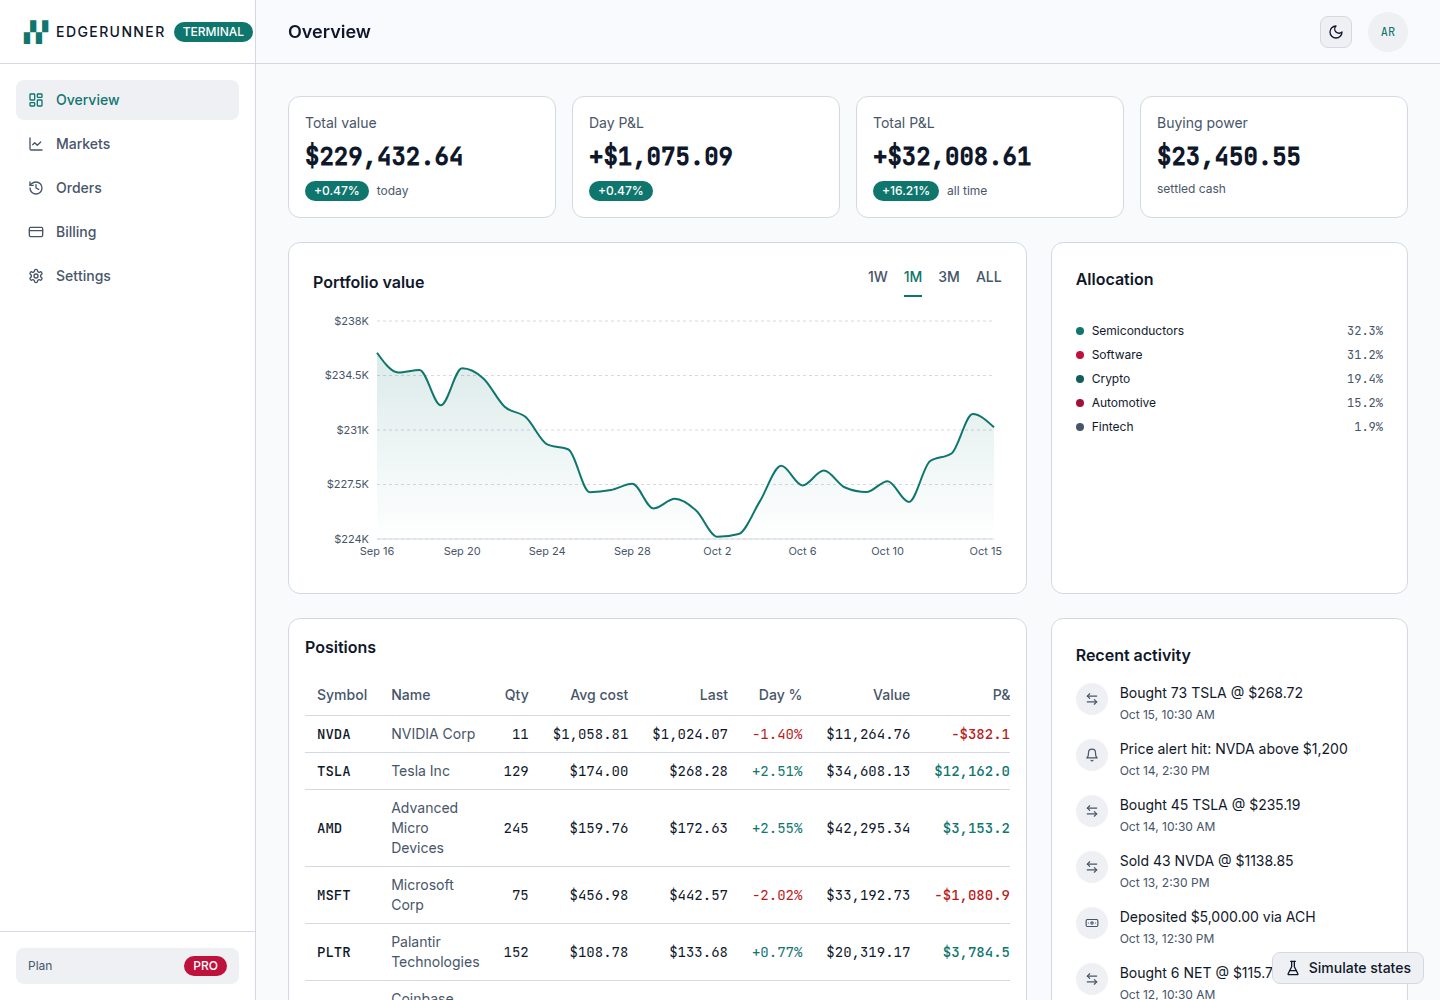Image resolution: width=1440 pixels, height=1000 pixels.
Task: Click PLTR quantity 152
Action: (516, 952)
